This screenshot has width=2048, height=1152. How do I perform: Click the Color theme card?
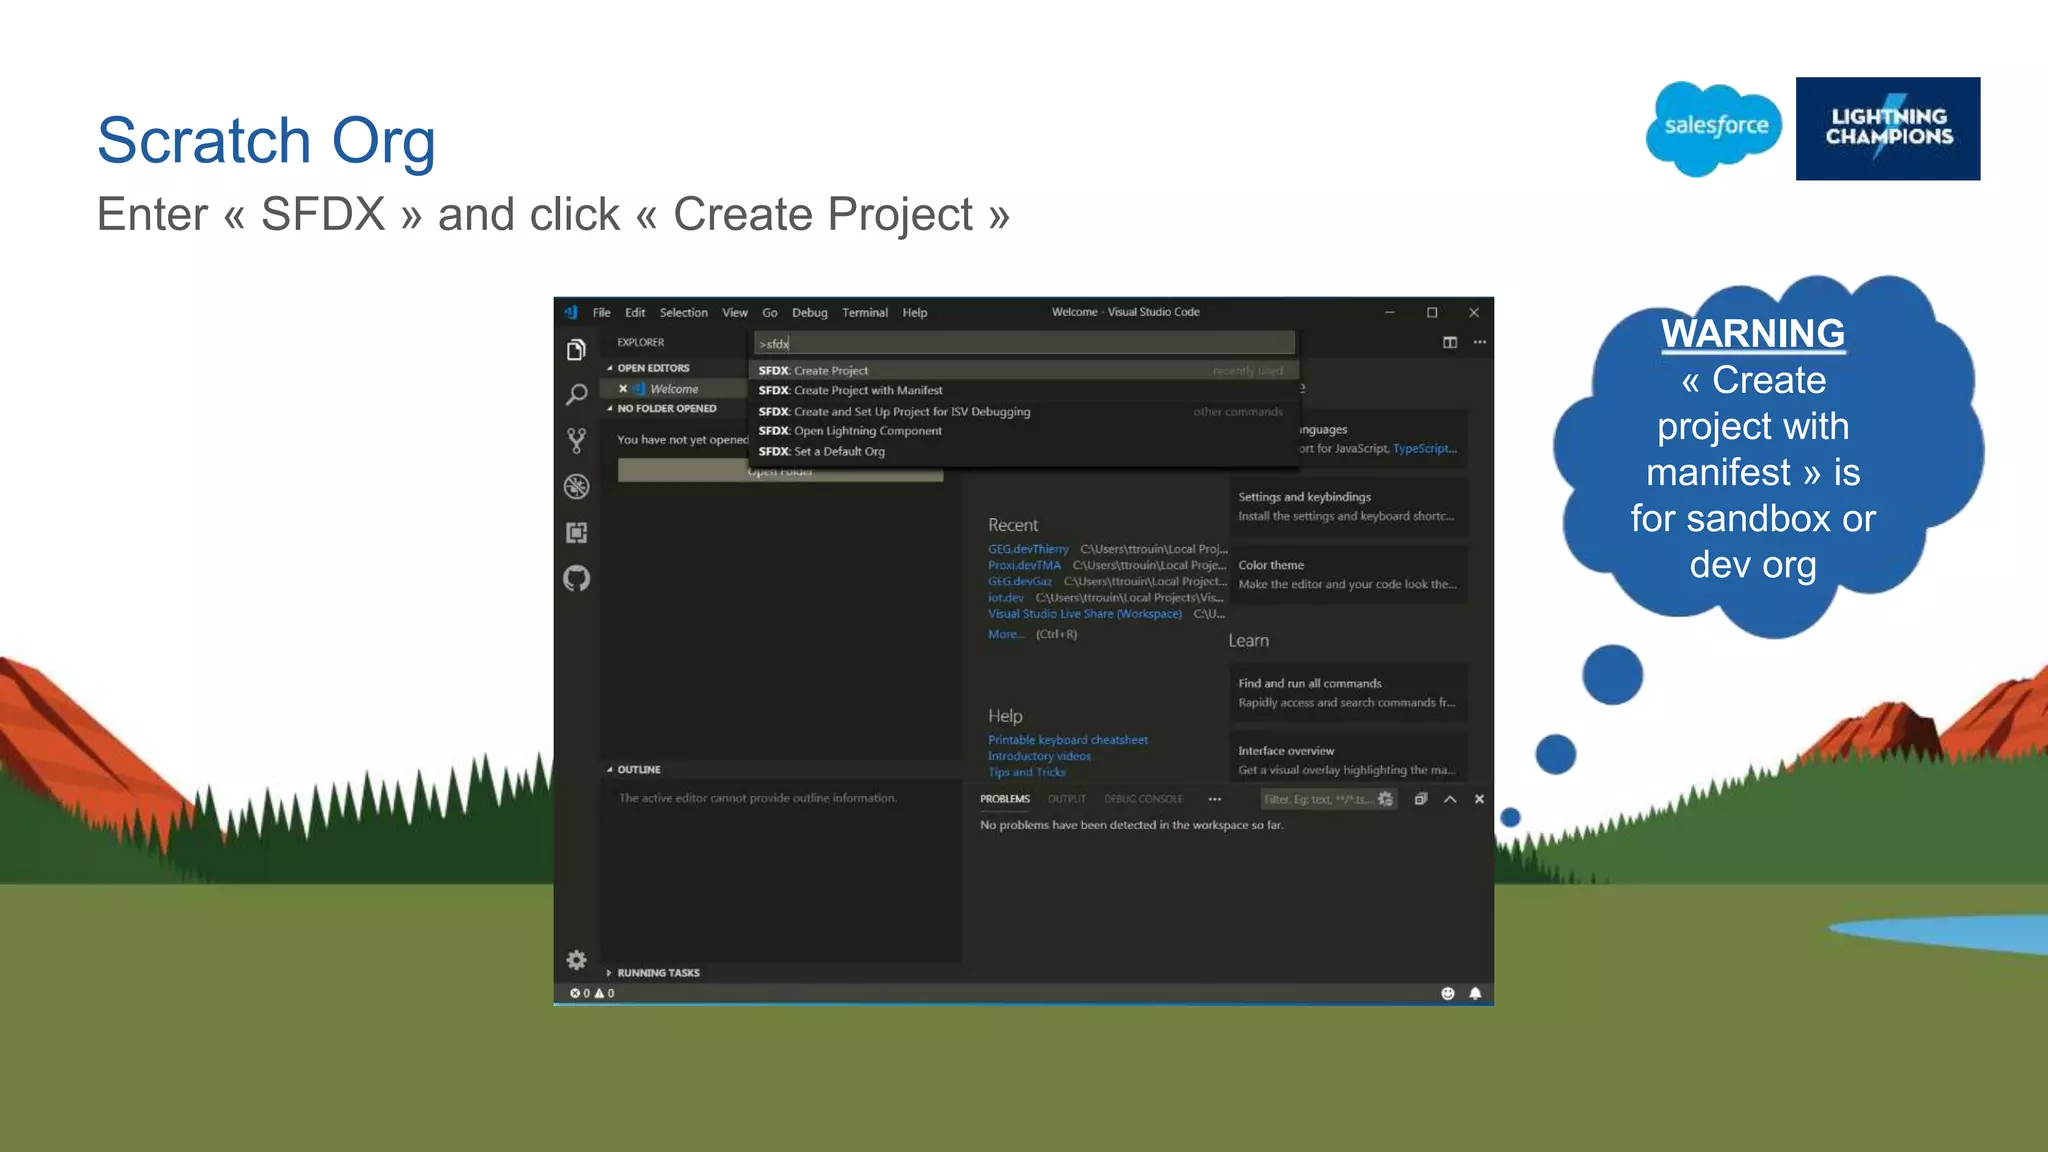pos(1348,574)
